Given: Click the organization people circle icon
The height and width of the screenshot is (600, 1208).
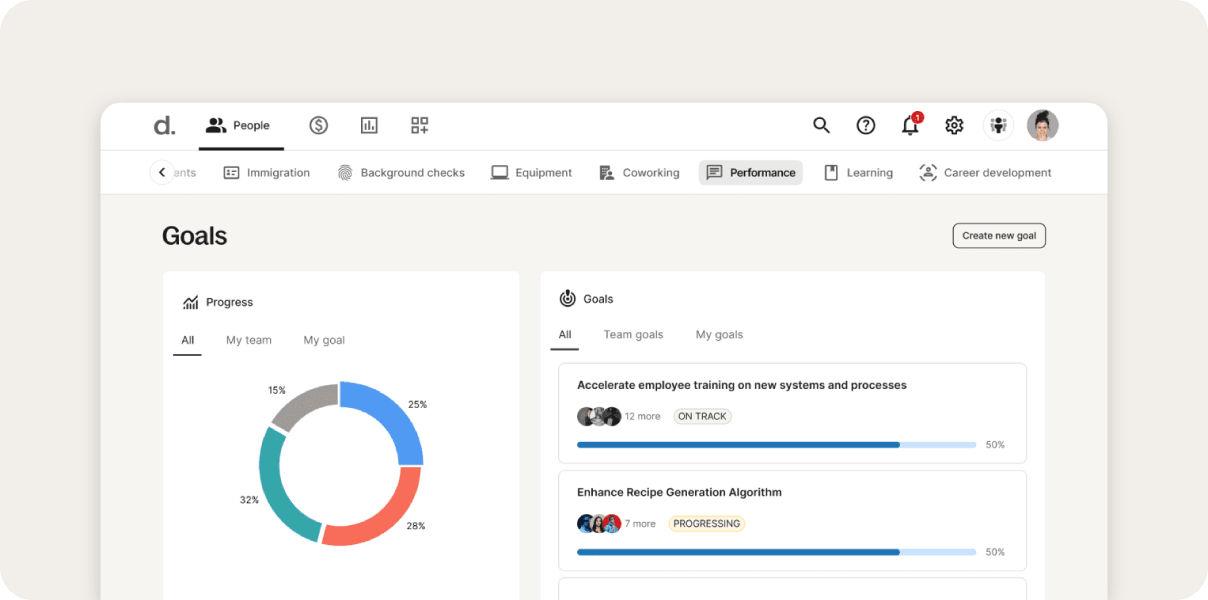Looking at the screenshot, I should (x=998, y=125).
